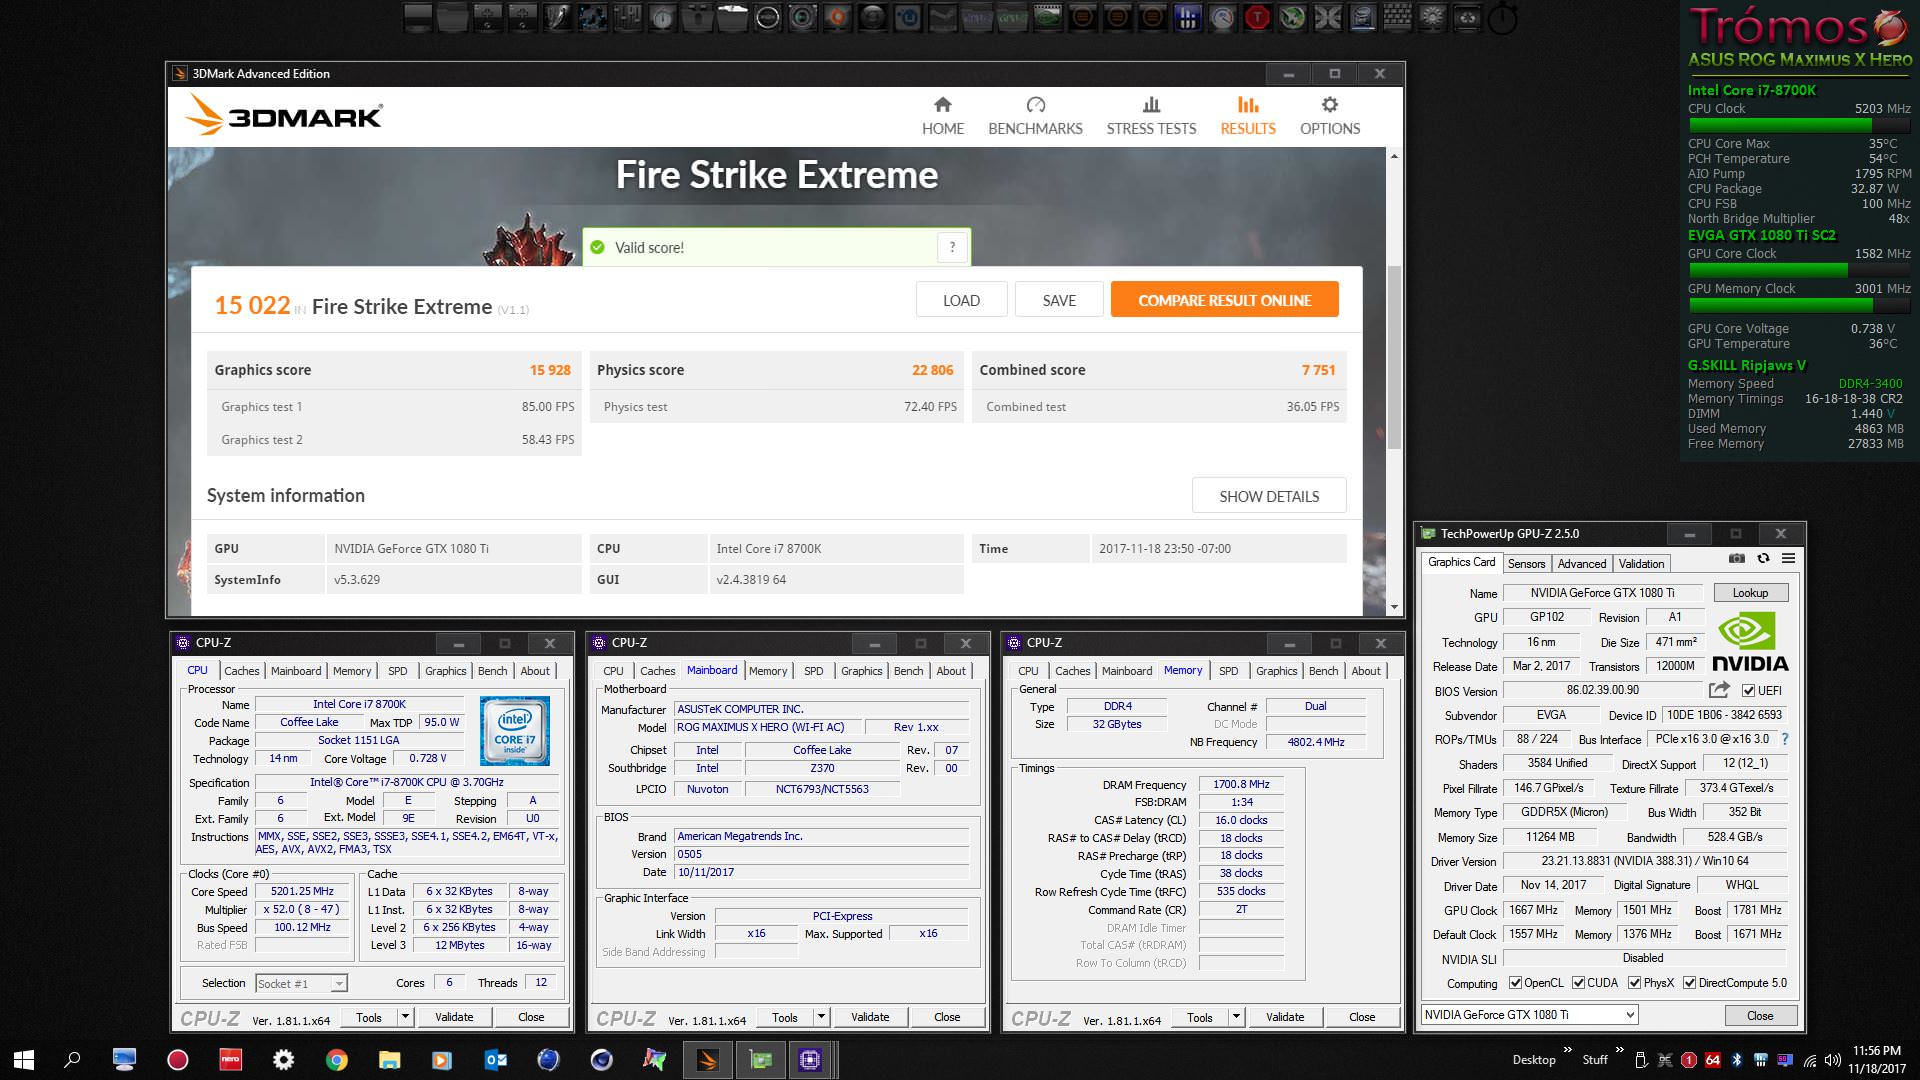Screen dimensions: 1920x1080
Task: Open Outlook from taskbar
Action: tap(495, 1059)
